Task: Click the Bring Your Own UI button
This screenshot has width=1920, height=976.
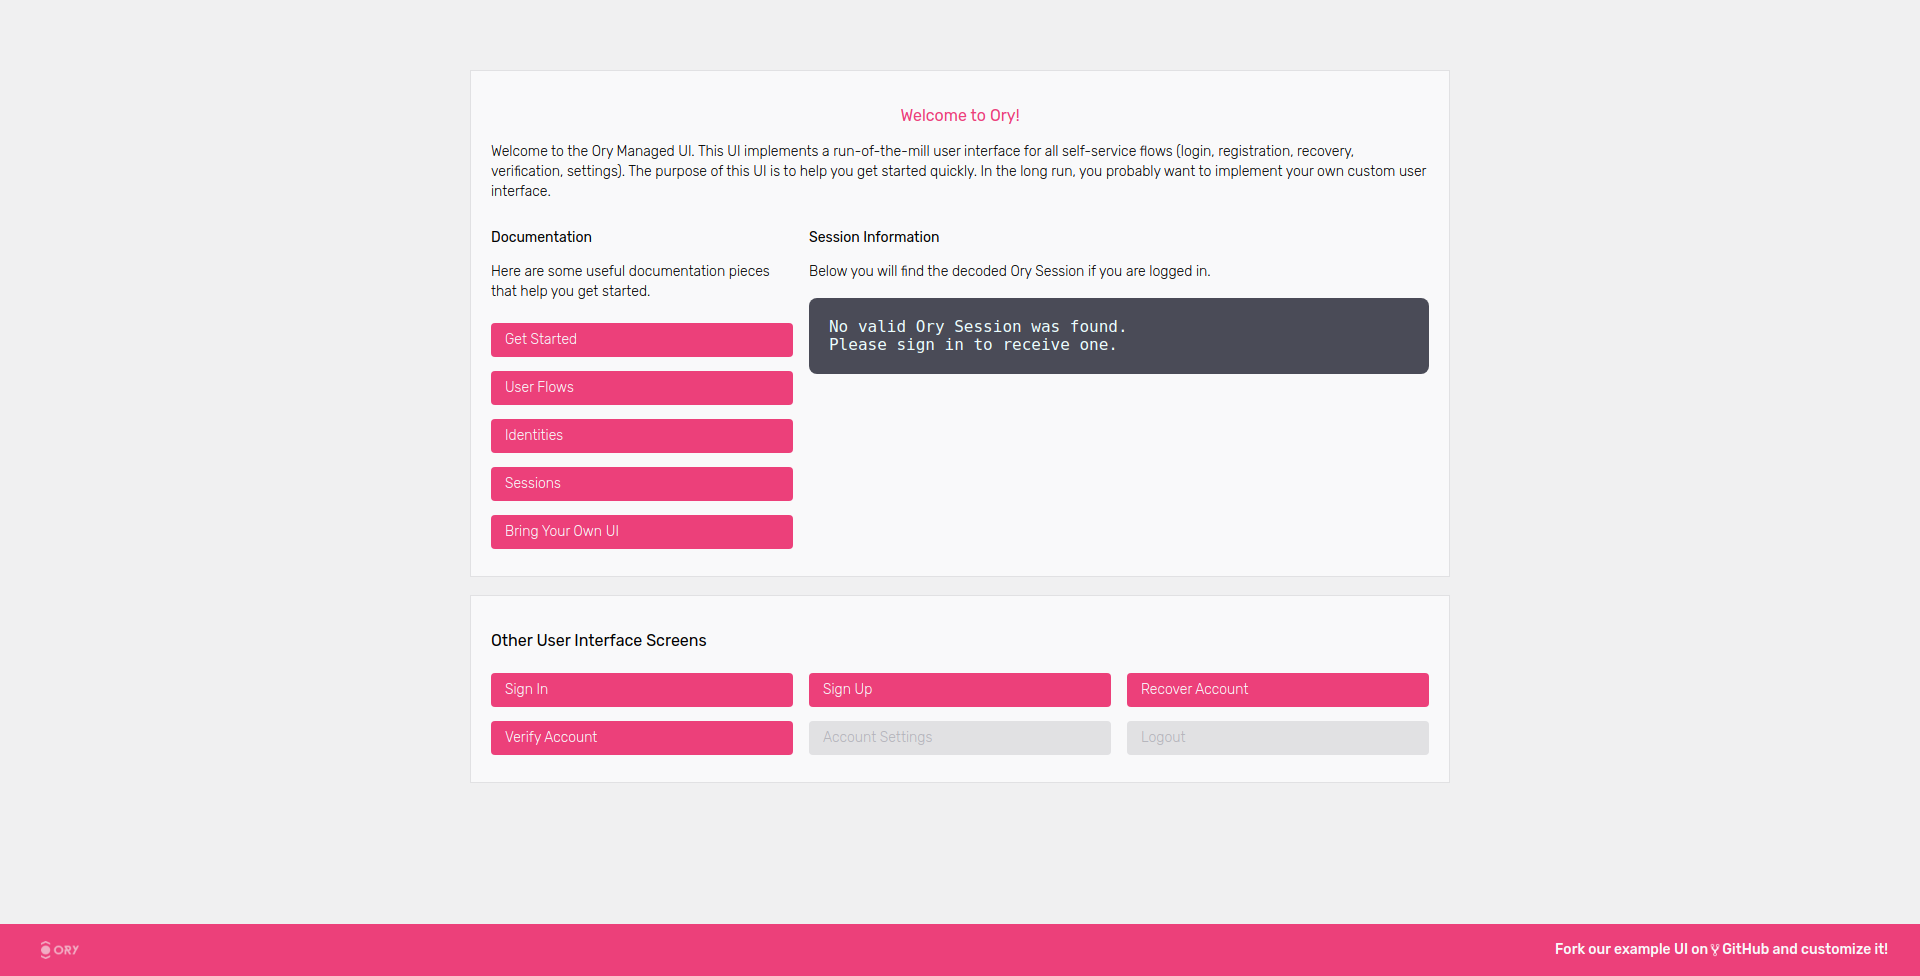Action: [641, 532]
